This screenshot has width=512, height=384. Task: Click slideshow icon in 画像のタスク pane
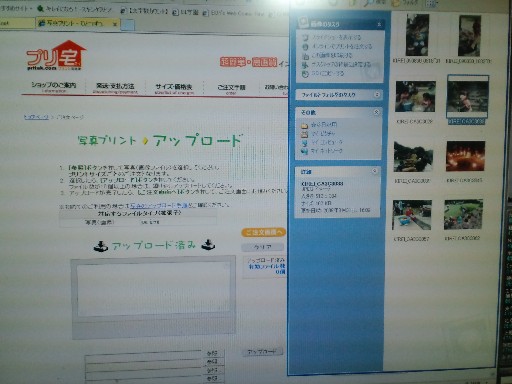pos(305,37)
